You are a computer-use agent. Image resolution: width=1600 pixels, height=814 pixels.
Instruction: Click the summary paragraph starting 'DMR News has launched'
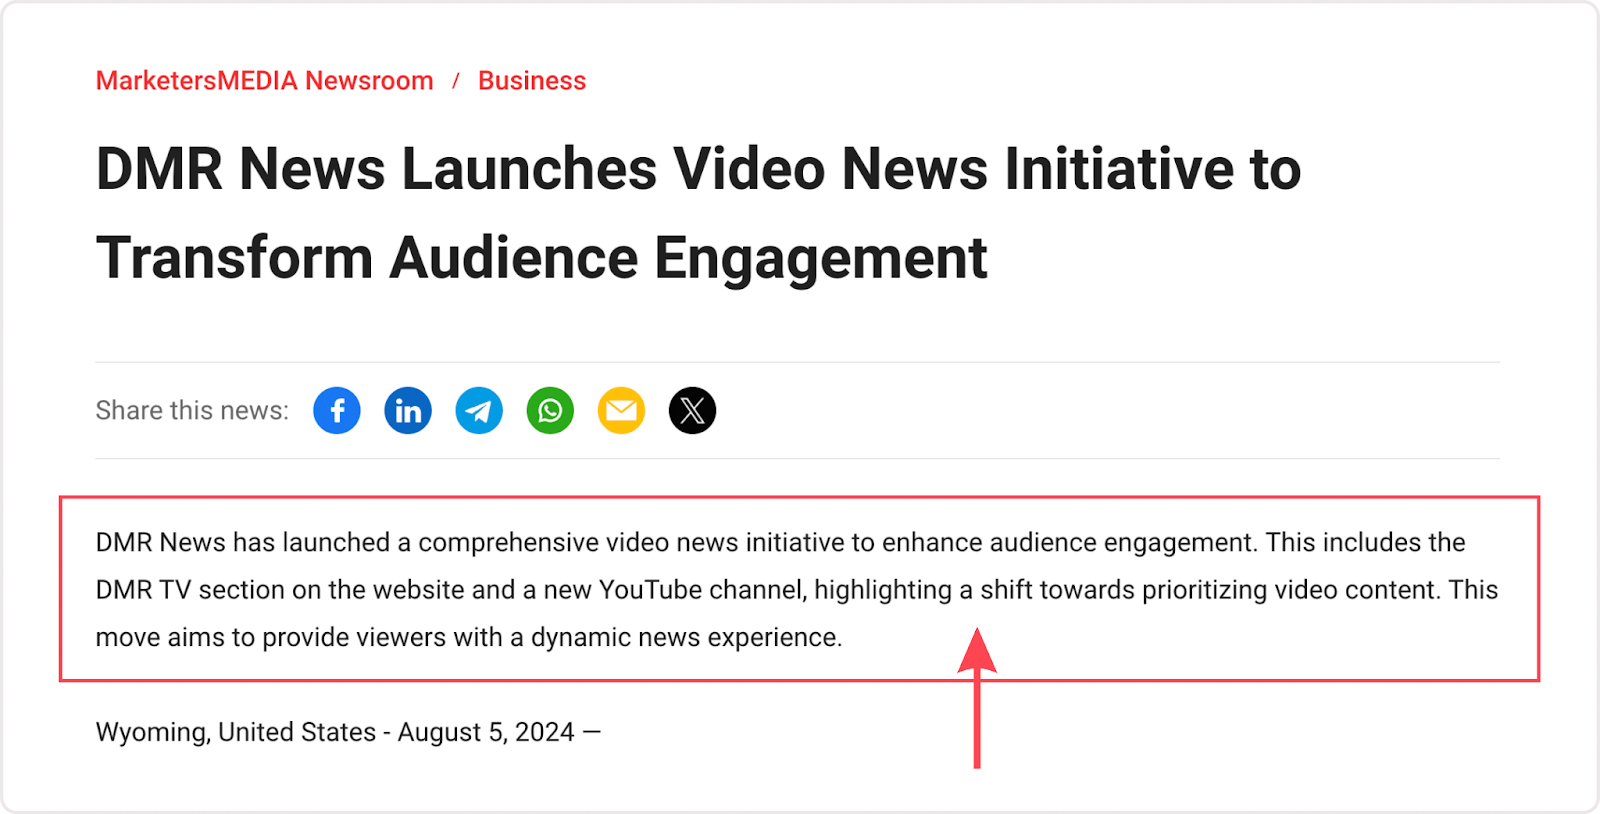point(797,589)
